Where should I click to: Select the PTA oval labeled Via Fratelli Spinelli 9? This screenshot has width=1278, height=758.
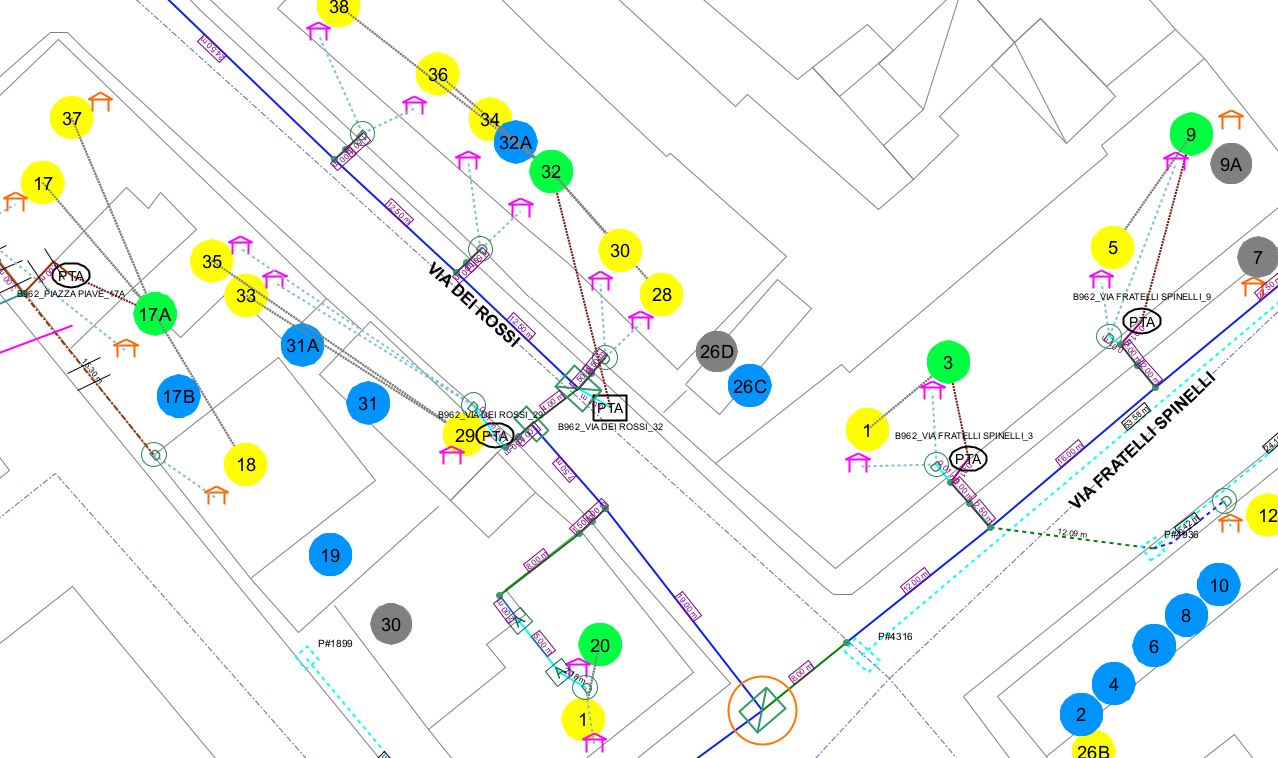click(x=1142, y=321)
